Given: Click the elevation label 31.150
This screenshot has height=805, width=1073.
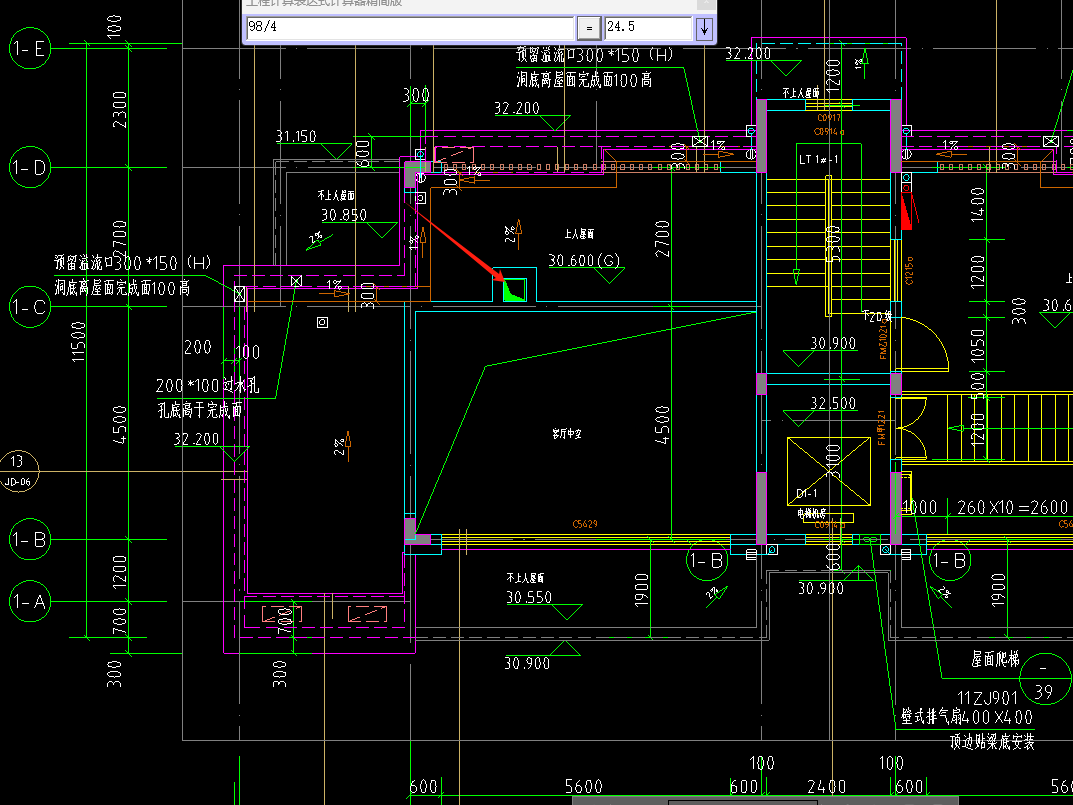Looking at the screenshot, I should click(296, 136).
